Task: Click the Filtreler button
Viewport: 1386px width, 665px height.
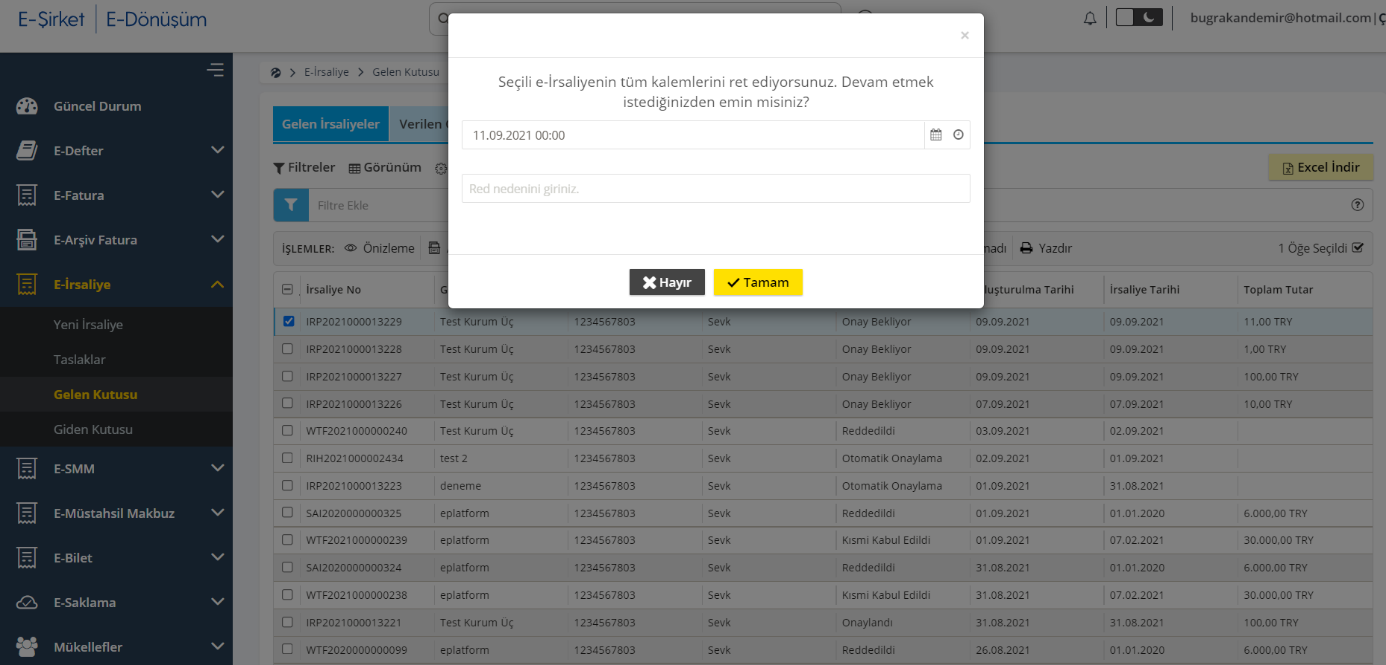Action: click(x=304, y=167)
